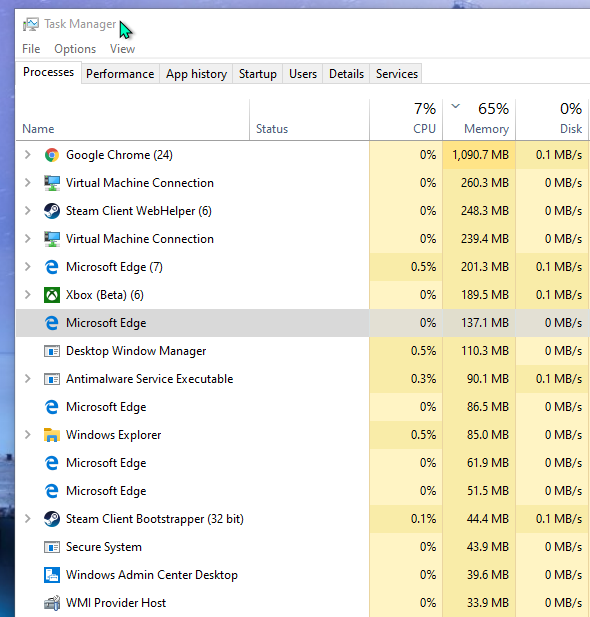590x617 pixels.
Task: Expand Steam Client Bootstrapper (32 bit)
Action: tap(28, 519)
